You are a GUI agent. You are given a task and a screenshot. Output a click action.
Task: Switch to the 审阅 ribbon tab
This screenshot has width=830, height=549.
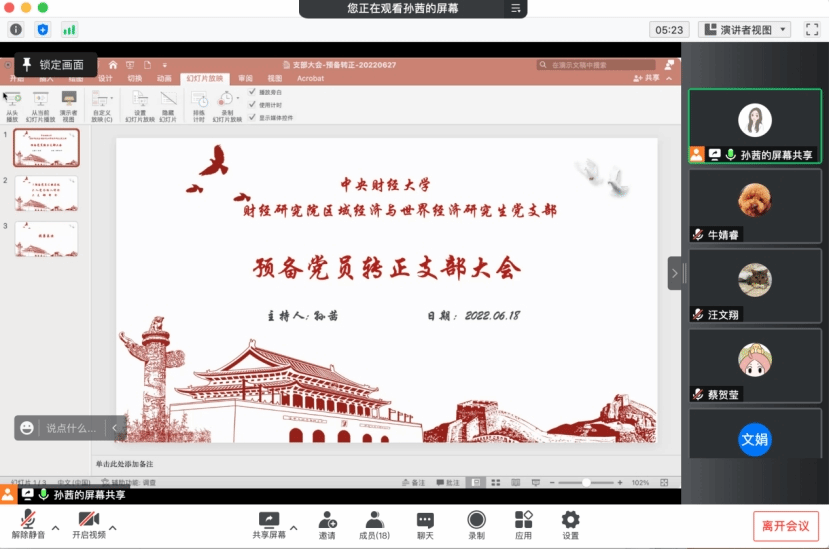click(x=246, y=78)
